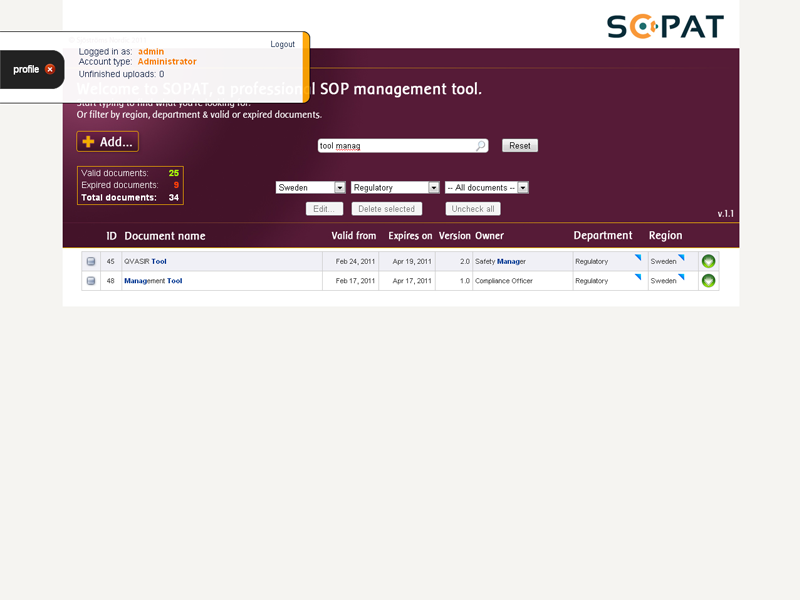Sort by the Valid from column header
800x600 pixels.
pyautogui.click(x=354, y=236)
